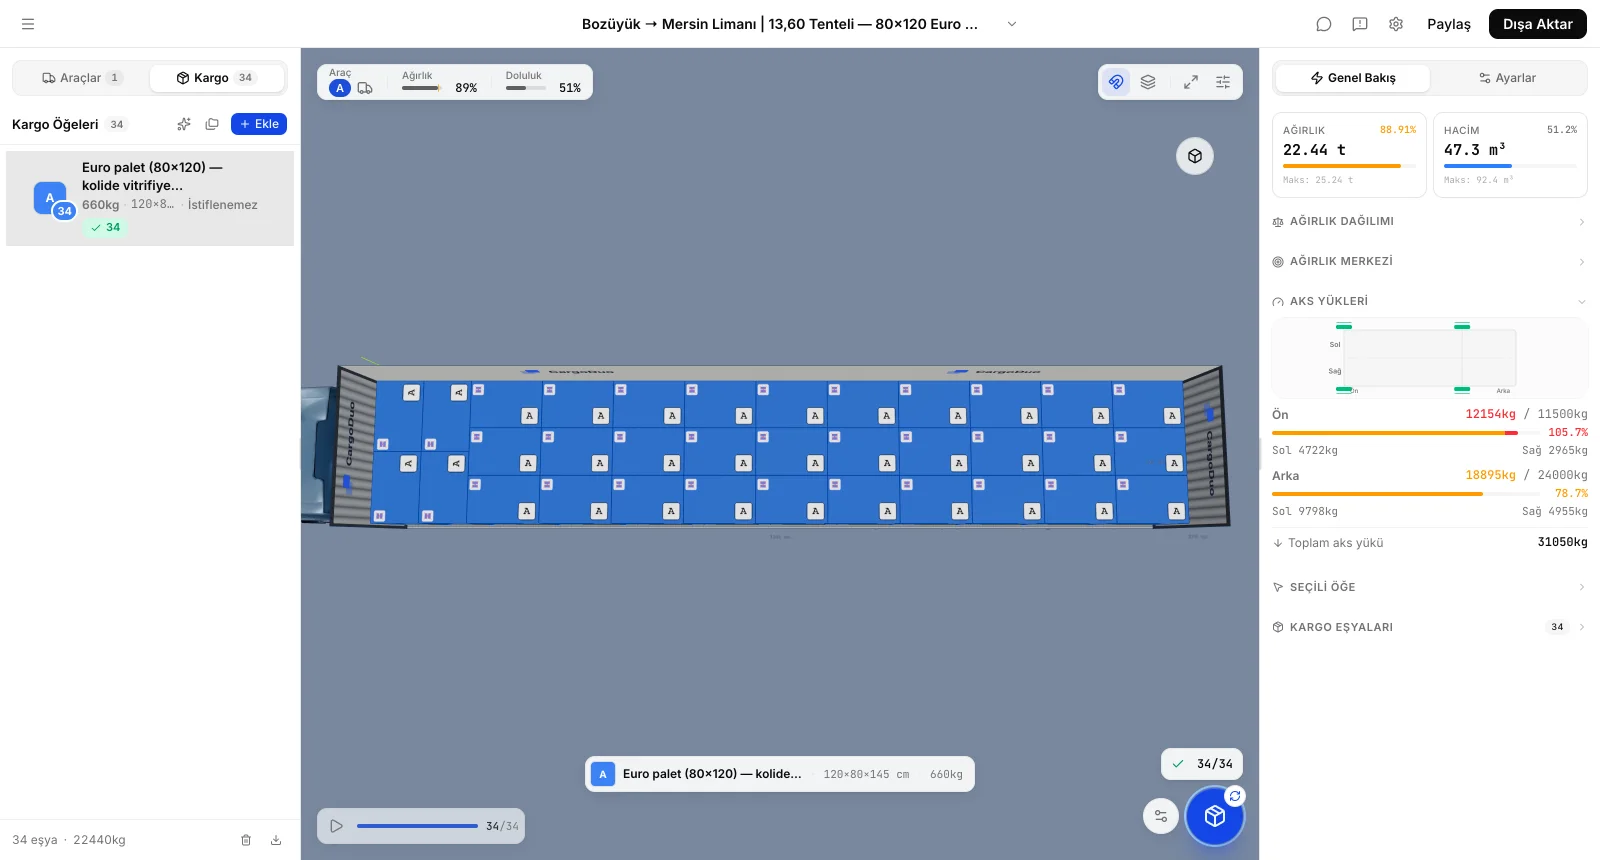The width and height of the screenshot is (1600, 860).
Task: Click the Arka axle value 18895kg
Action: [1490, 475]
